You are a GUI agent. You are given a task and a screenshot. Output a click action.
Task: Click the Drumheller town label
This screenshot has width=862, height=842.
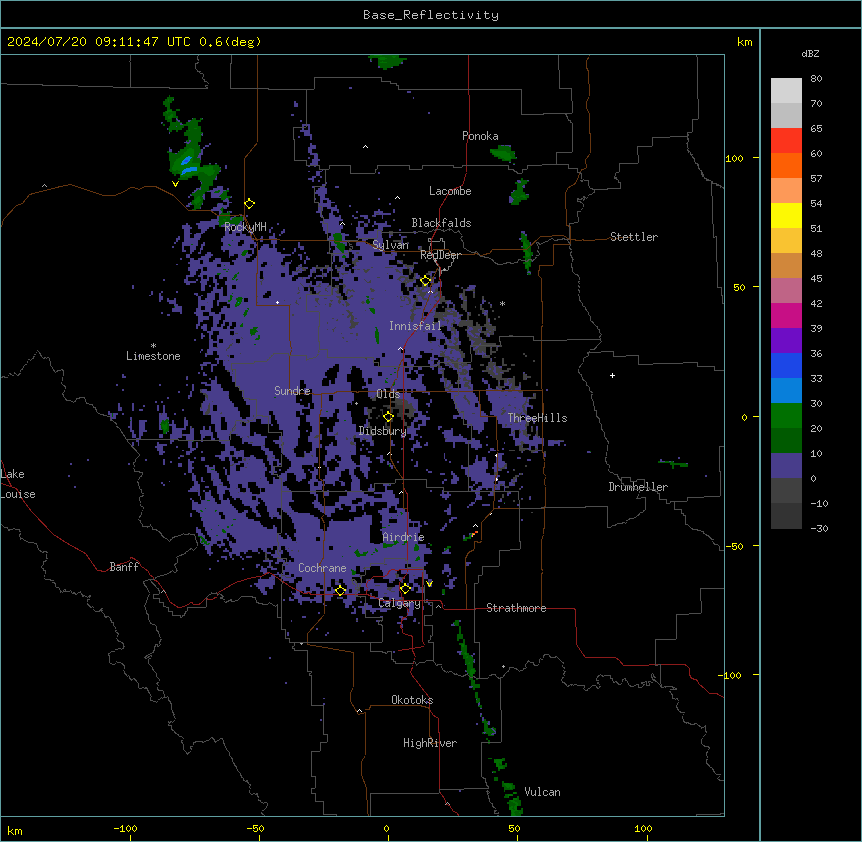pyautogui.click(x=638, y=487)
